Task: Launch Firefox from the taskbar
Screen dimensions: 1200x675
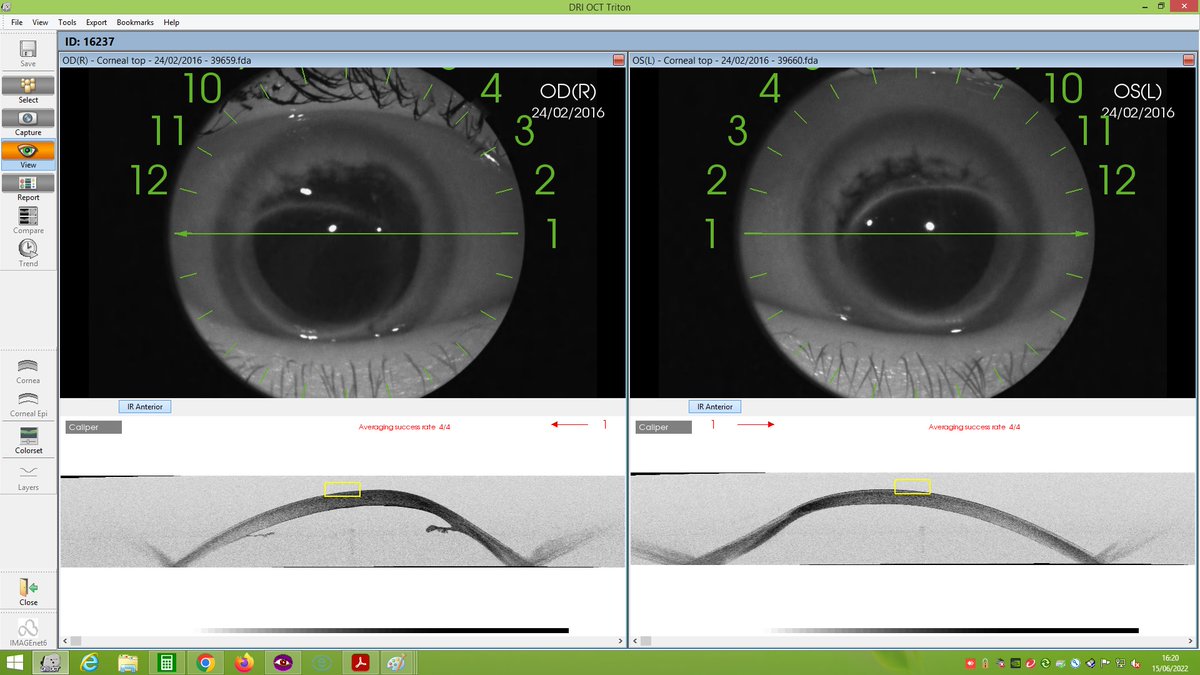Action: click(x=244, y=662)
